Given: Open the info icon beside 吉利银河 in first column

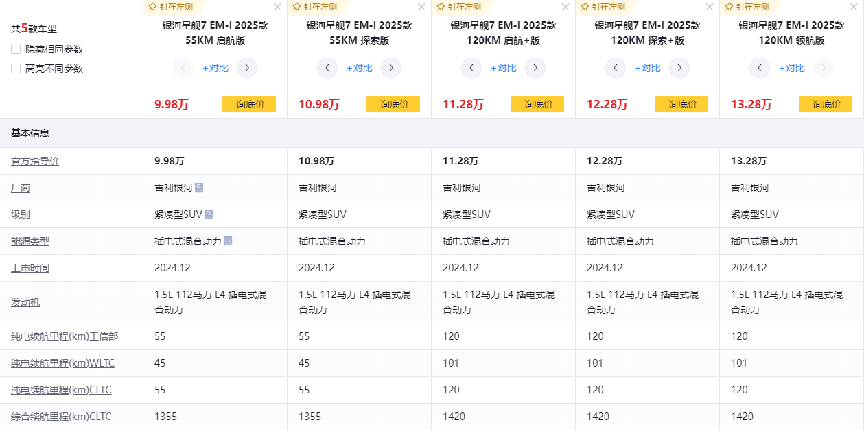Looking at the screenshot, I should point(199,187).
